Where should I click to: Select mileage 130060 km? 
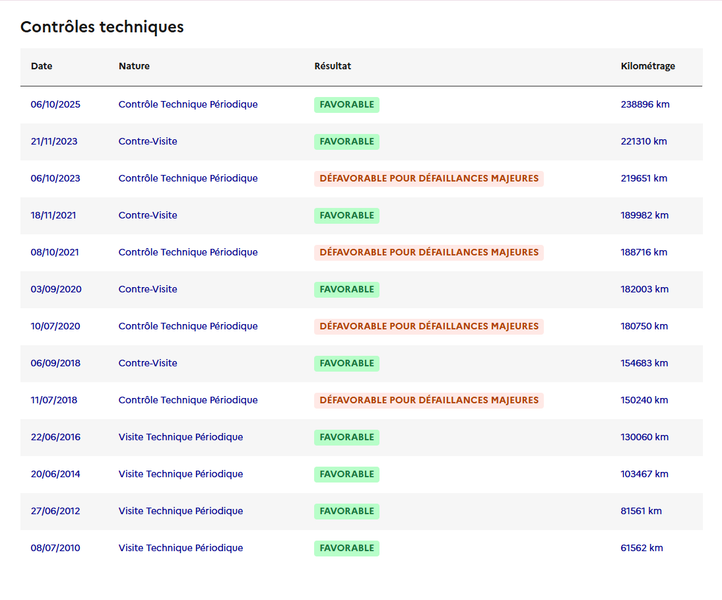(x=645, y=437)
